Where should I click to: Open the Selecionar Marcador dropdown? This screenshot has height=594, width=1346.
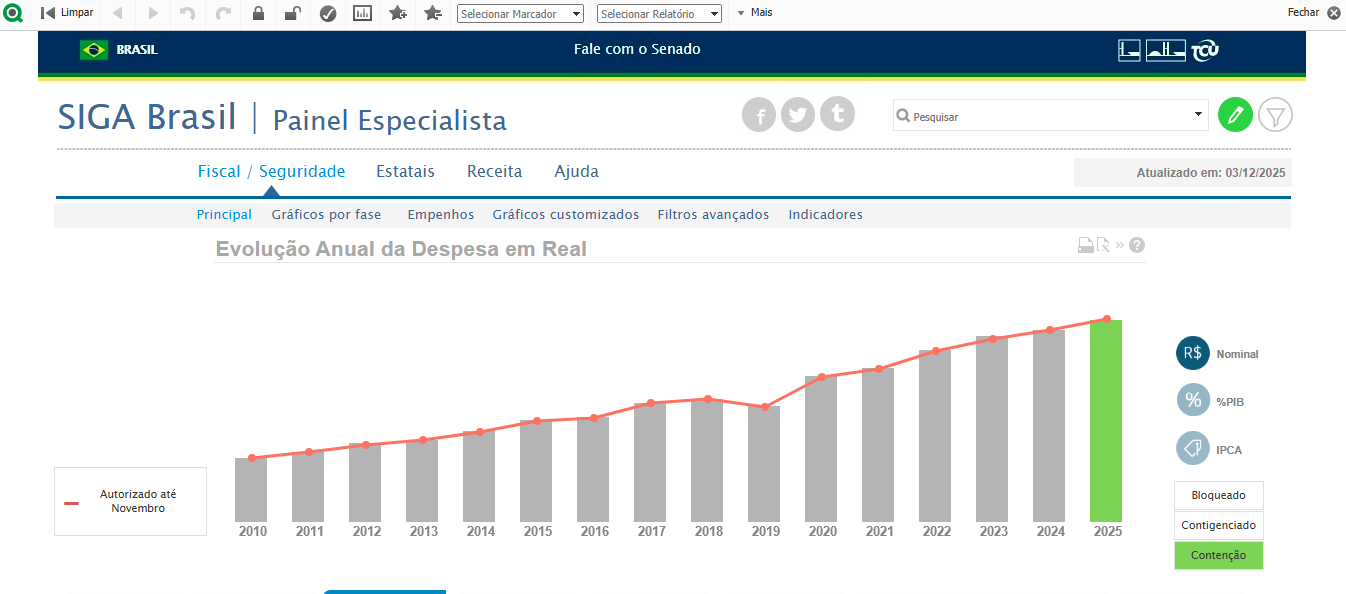point(520,13)
